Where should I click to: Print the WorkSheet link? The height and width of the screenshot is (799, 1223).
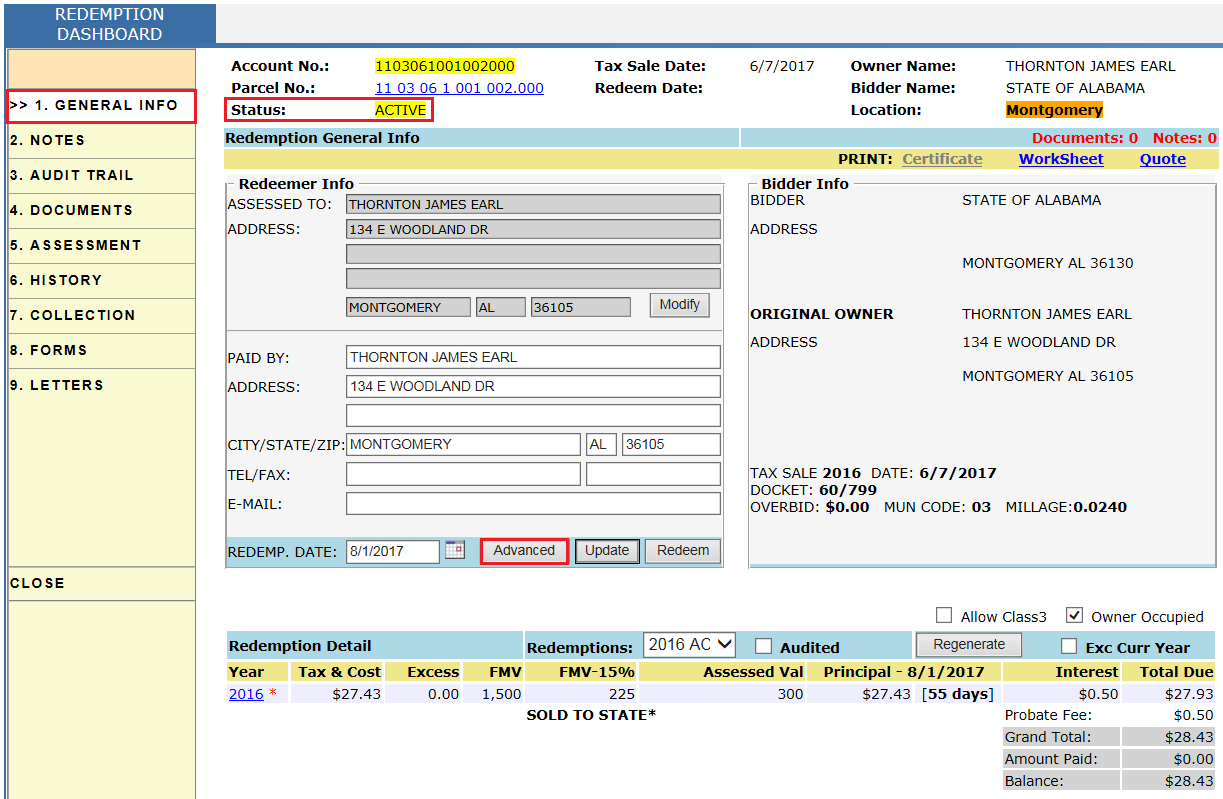pyautogui.click(x=1061, y=159)
